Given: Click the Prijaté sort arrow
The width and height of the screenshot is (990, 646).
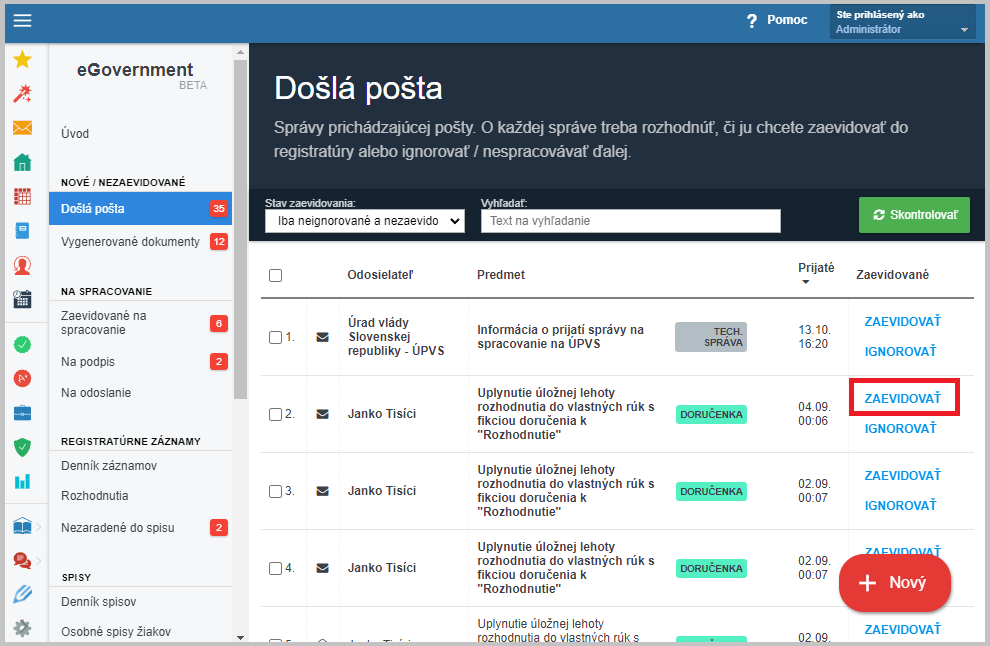Looking at the screenshot, I should [x=806, y=282].
